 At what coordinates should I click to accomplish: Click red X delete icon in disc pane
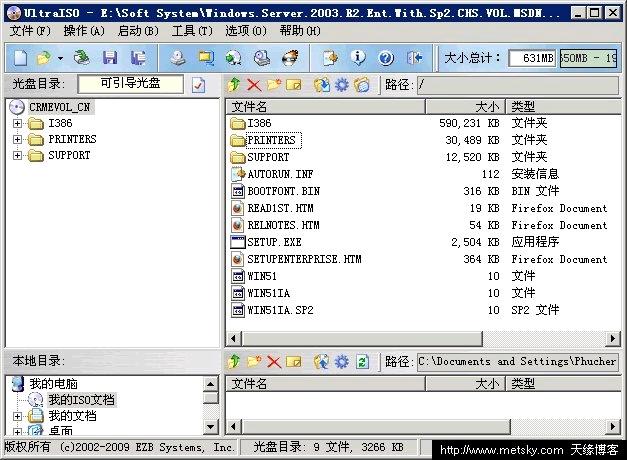(x=254, y=85)
